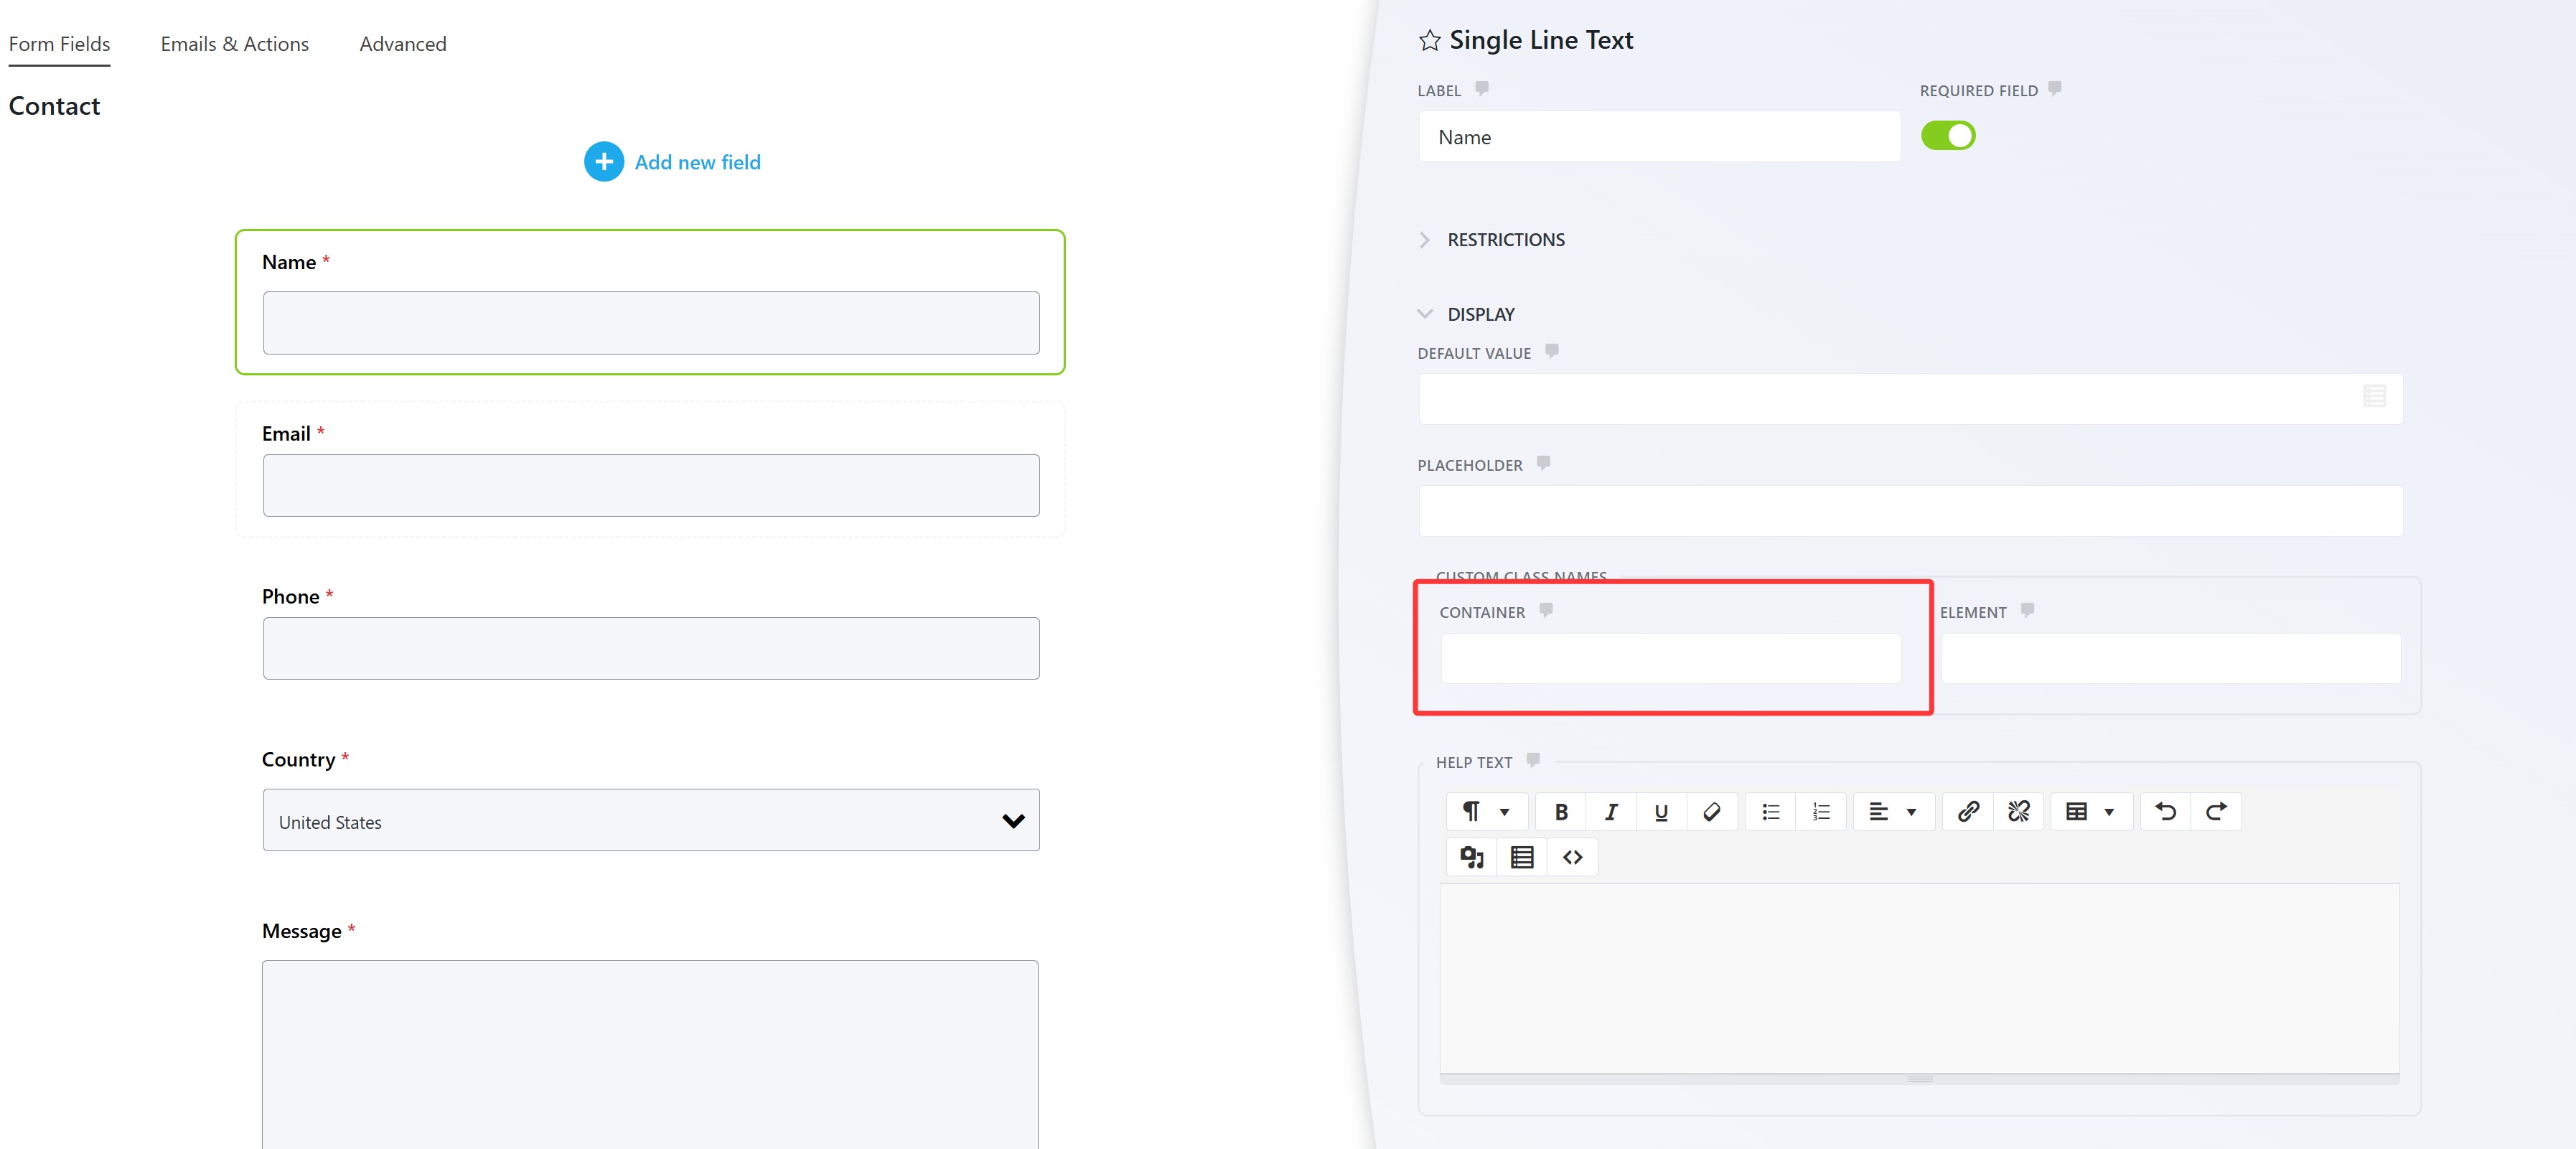Open the Country dropdown

click(x=650, y=821)
